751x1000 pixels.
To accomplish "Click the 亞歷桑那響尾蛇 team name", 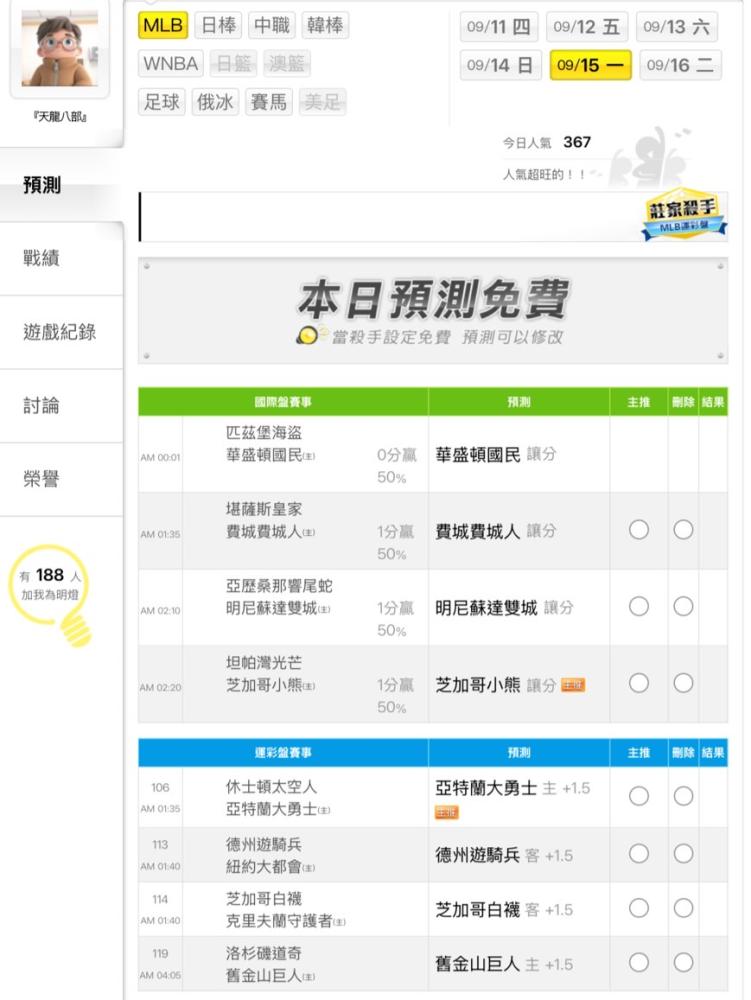I will [x=279, y=585].
